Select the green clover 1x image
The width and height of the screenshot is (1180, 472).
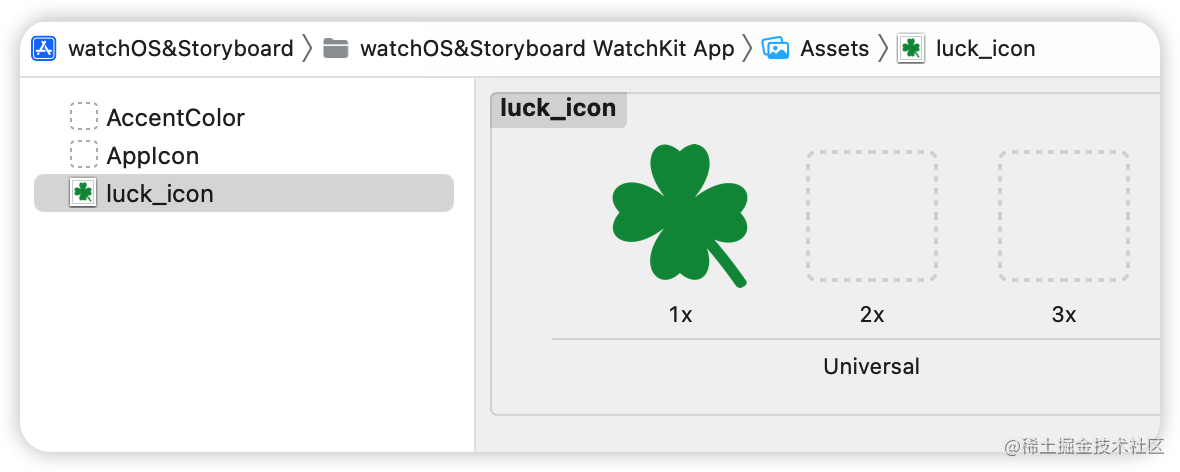pos(680,216)
